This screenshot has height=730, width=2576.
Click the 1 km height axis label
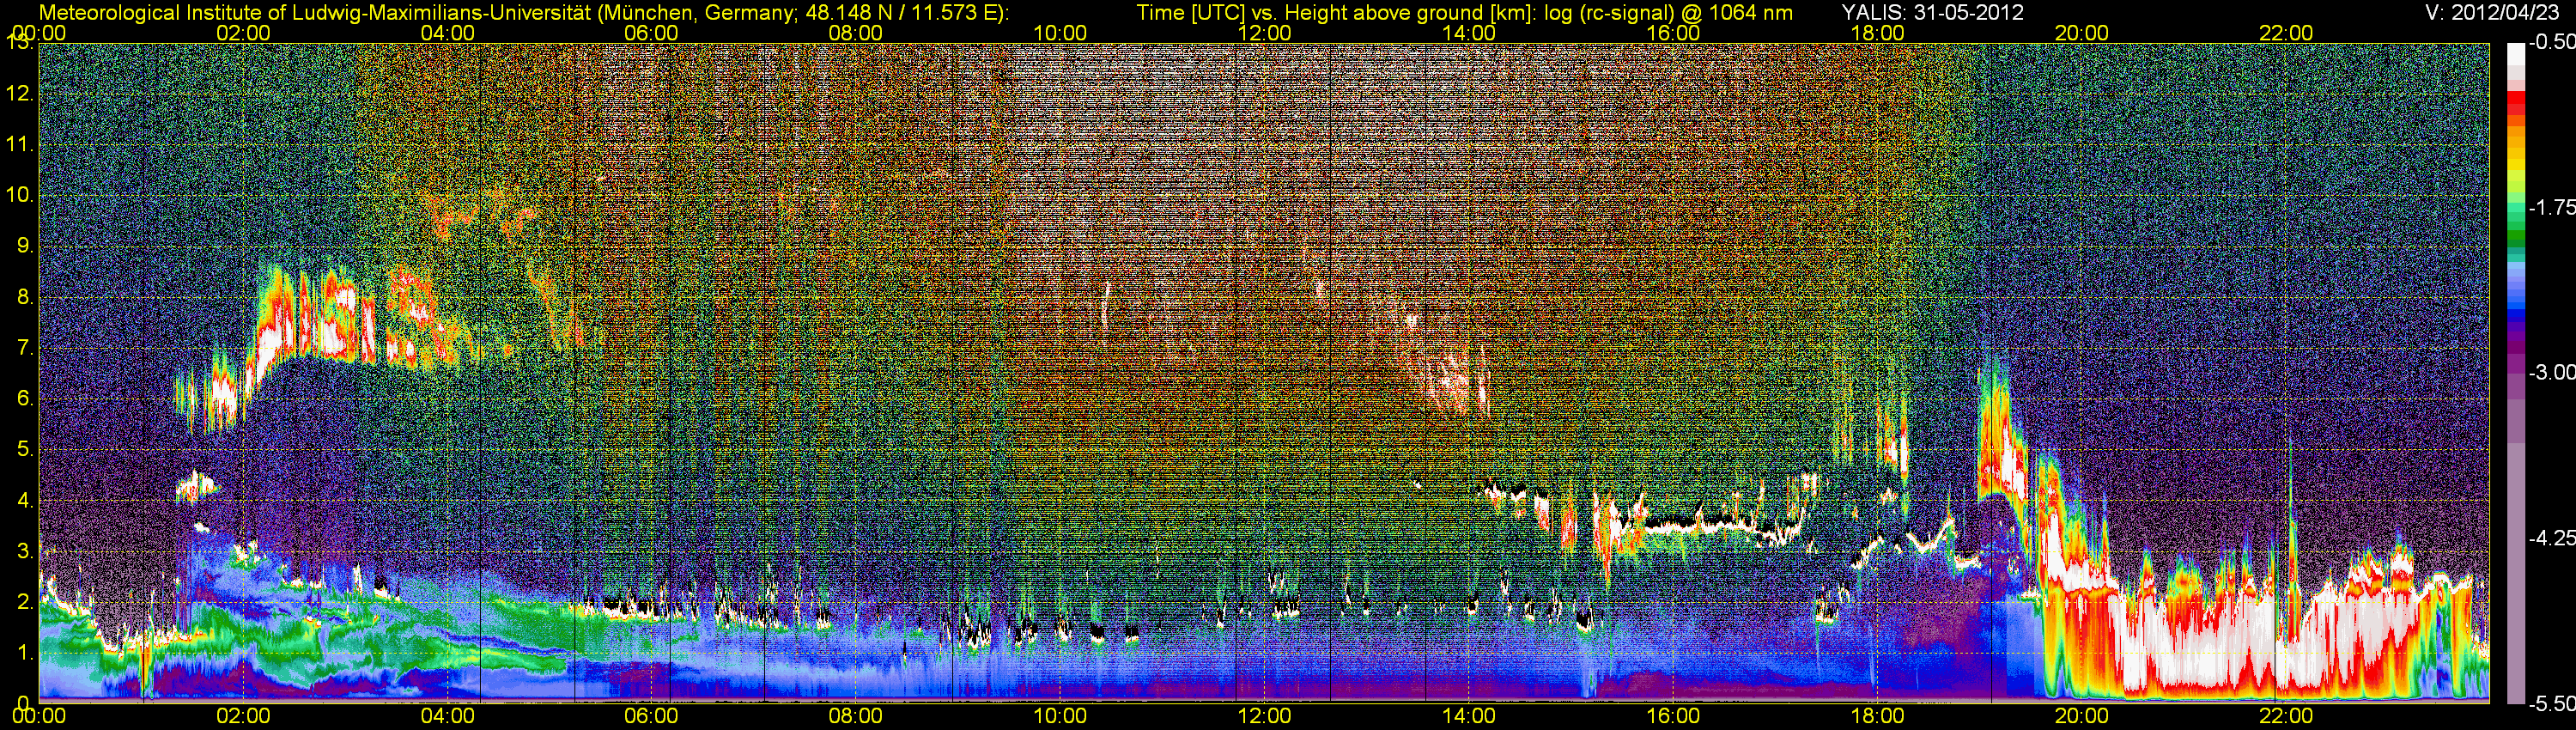24,652
